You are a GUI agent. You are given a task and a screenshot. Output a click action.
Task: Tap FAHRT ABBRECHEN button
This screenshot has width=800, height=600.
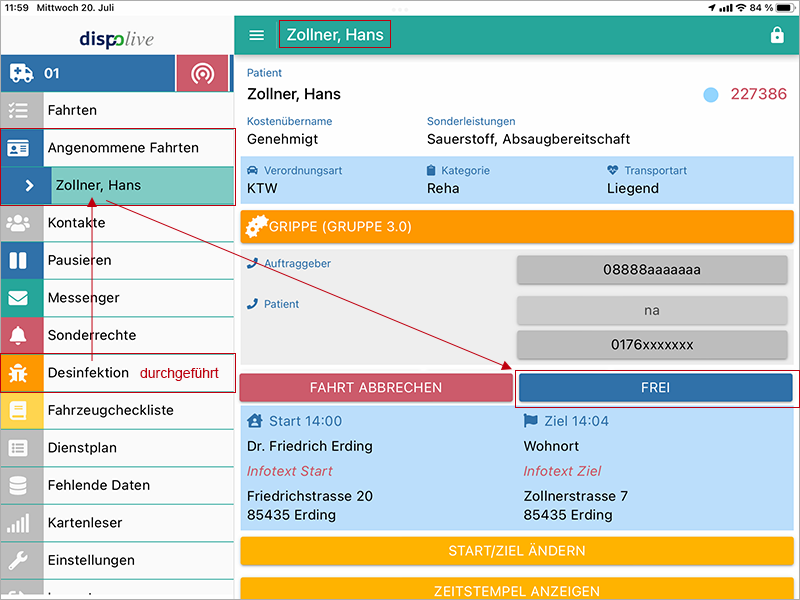point(376,388)
